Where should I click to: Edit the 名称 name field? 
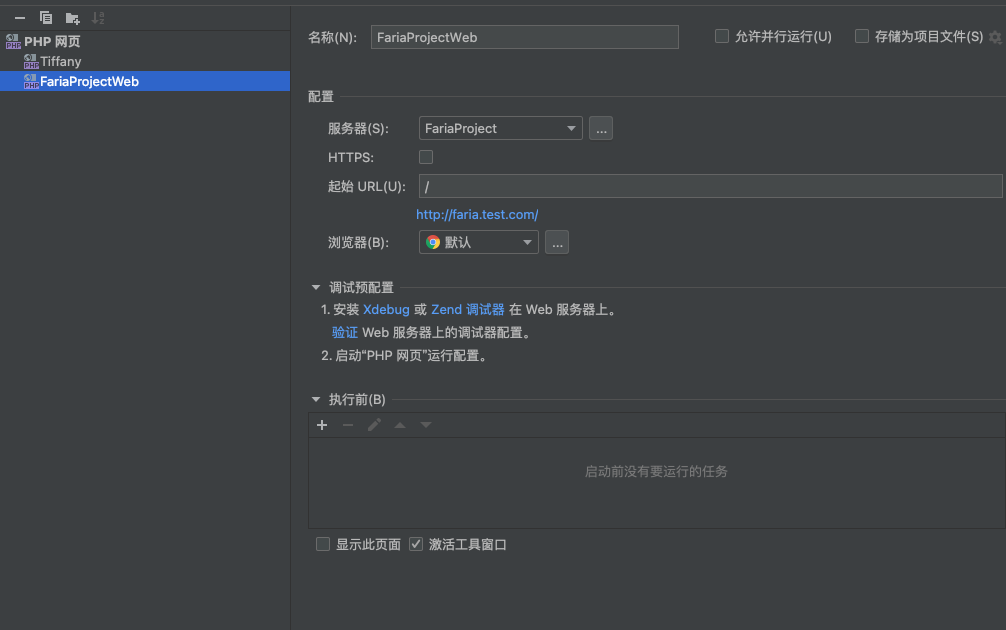(524, 37)
